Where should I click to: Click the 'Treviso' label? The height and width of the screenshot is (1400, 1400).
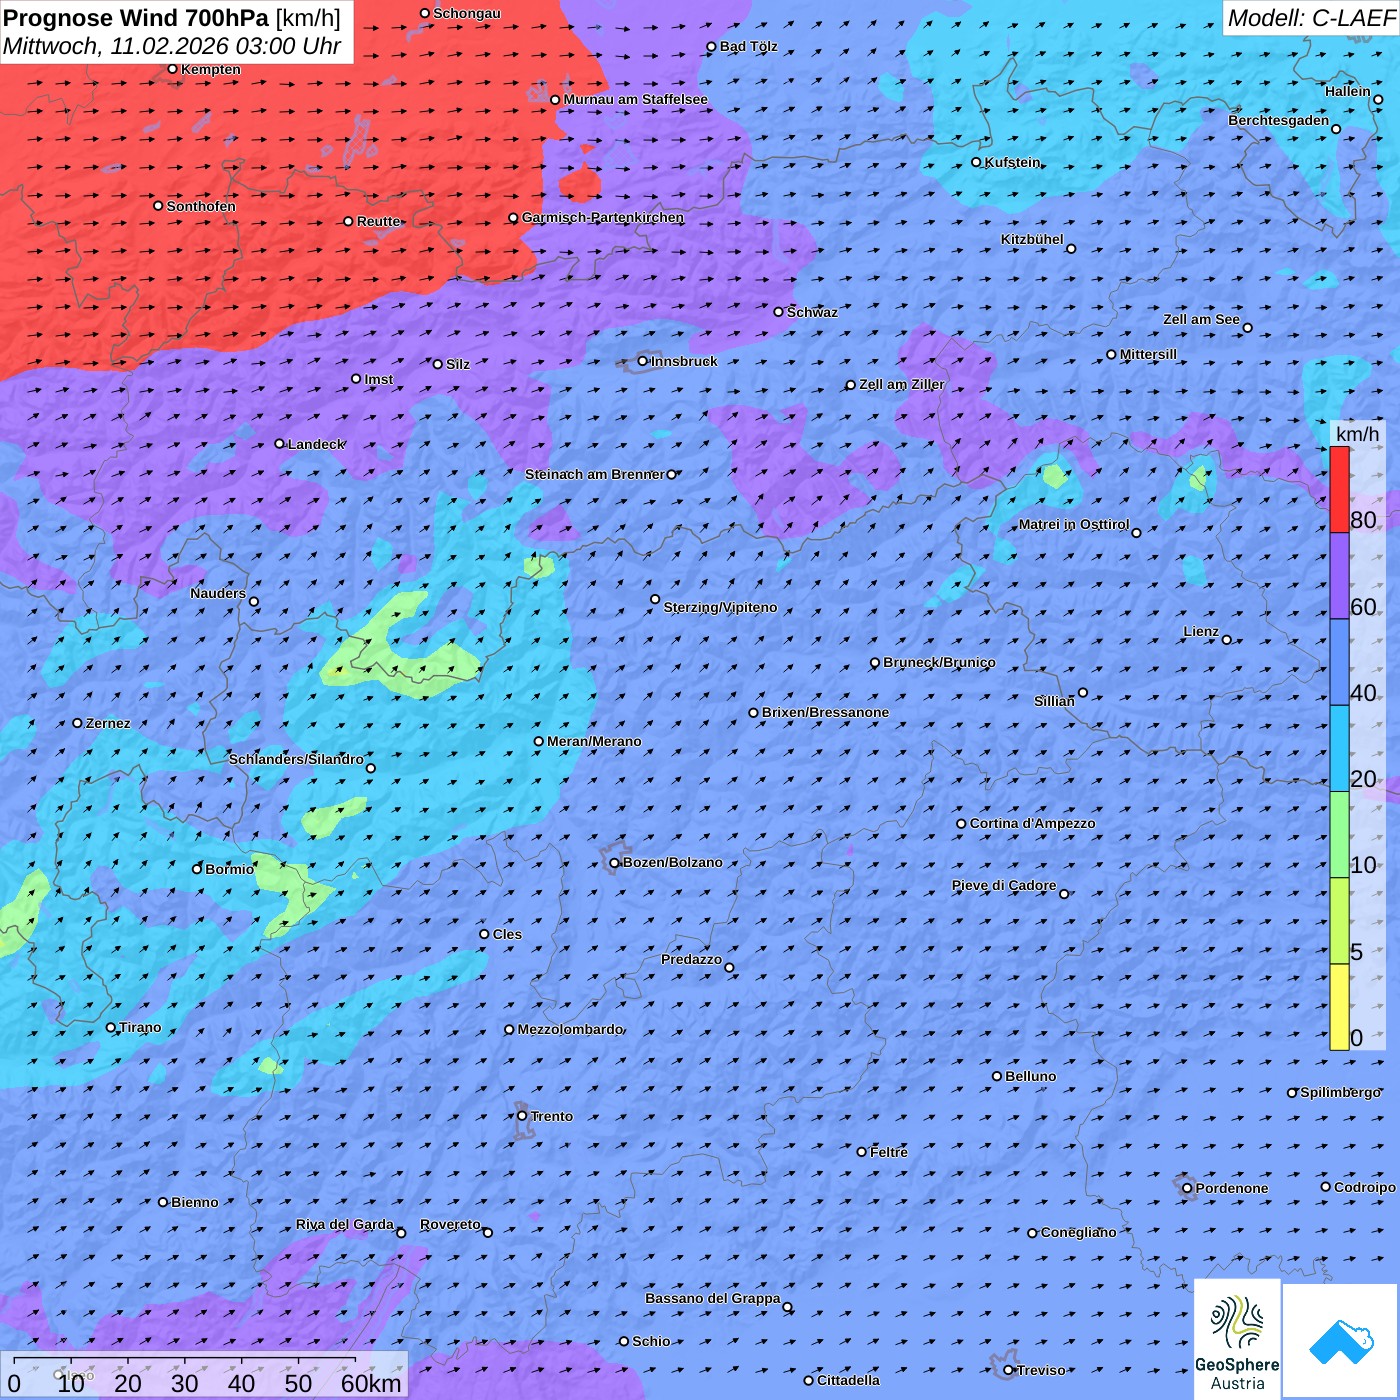click(1041, 1370)
